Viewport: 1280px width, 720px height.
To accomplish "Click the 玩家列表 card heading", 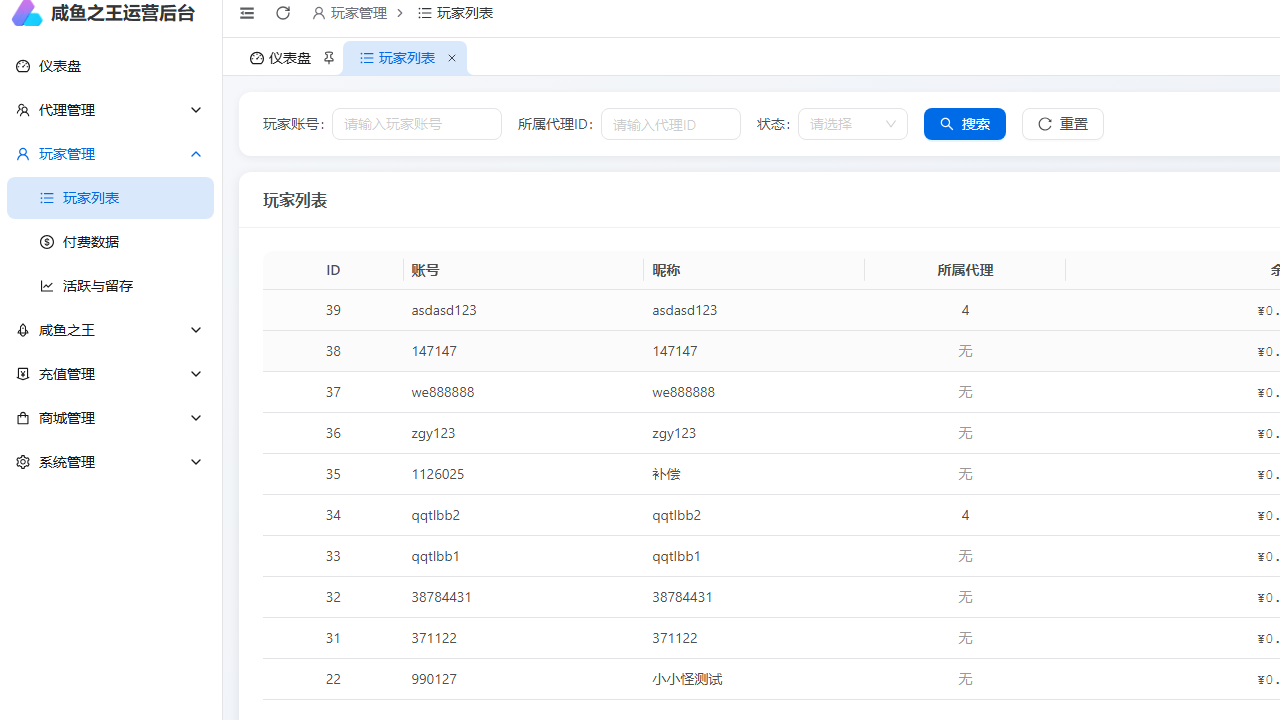I will [x=295, y=200].
